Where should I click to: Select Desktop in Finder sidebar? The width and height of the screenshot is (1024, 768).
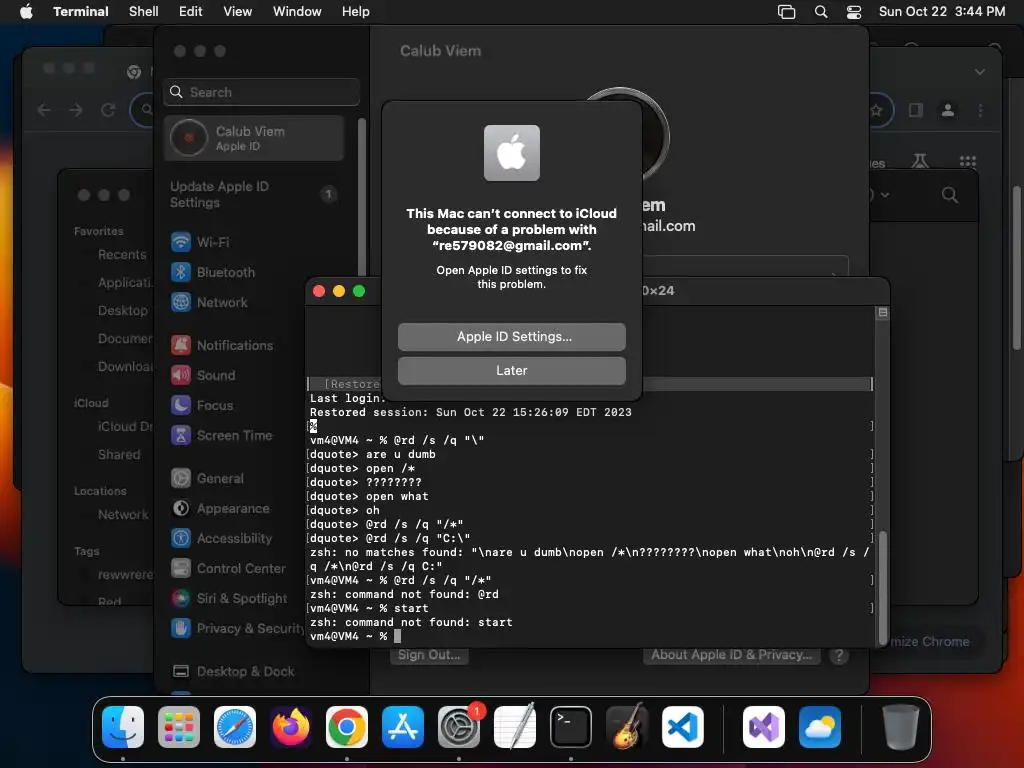(123, 311)
